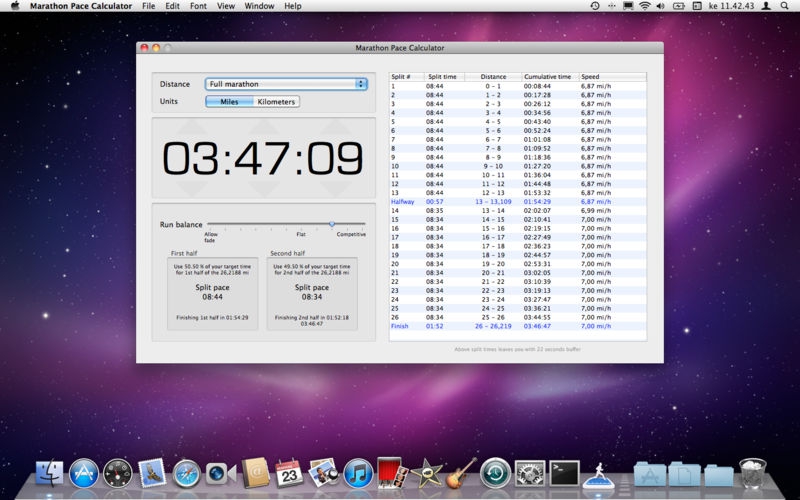Screen dimensions: 800x500
Task: Open Time Machine from the dock
Action: pos(495,473)
